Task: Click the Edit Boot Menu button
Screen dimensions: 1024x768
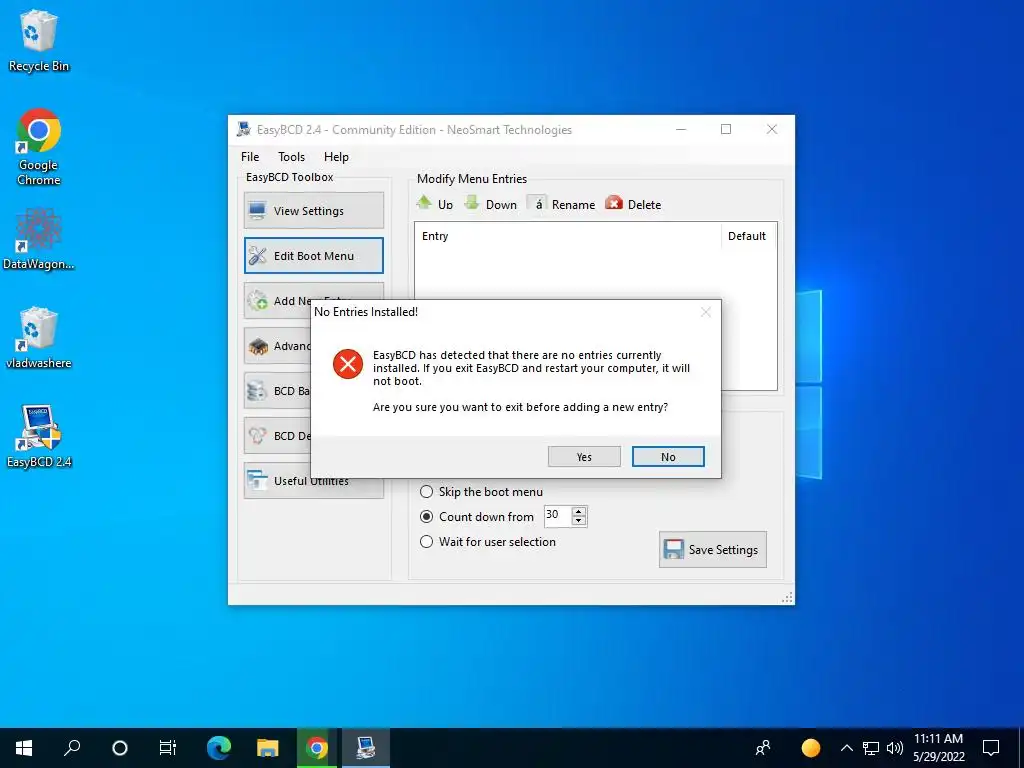Action: (313, 255)
